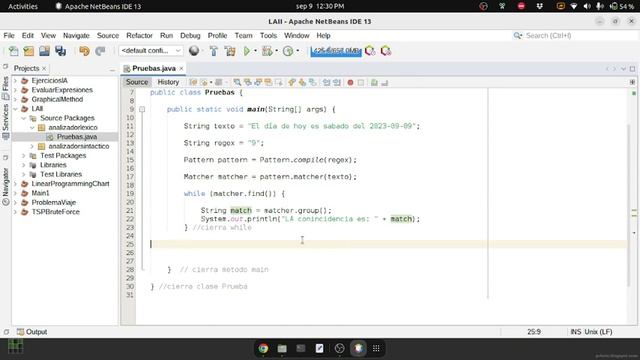Click the last profiler icon in main toolbar

tap(386, 51)
